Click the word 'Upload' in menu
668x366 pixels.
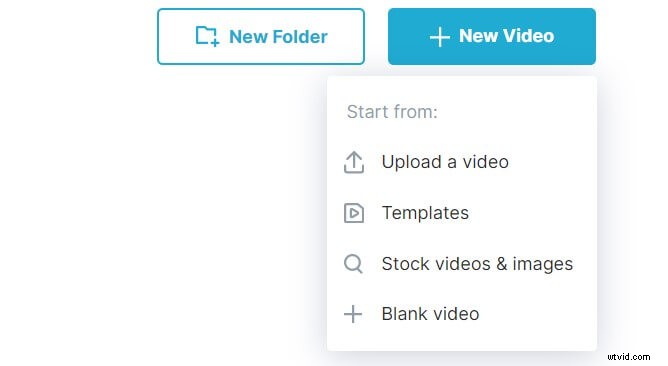point(412,163)
